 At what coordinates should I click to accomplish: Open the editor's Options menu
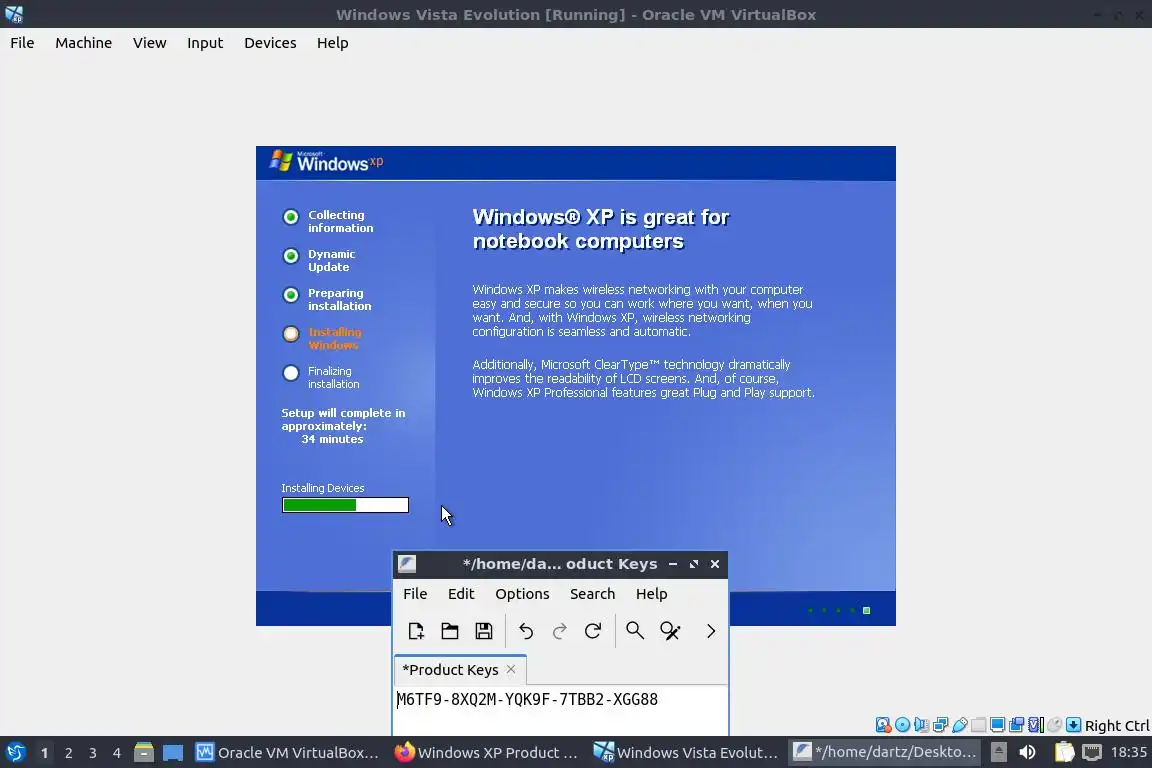pyautogui.click(x=522, y=594)
